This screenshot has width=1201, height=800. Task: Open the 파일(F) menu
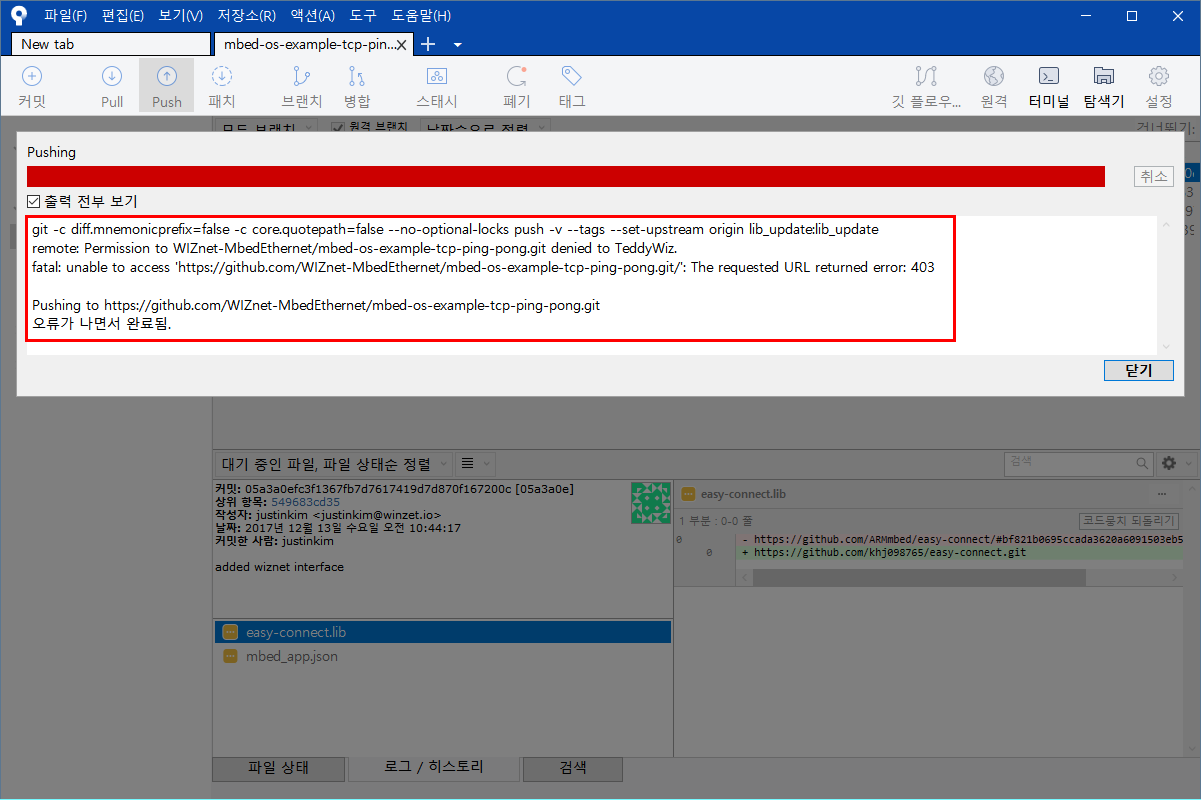[65, 15]
